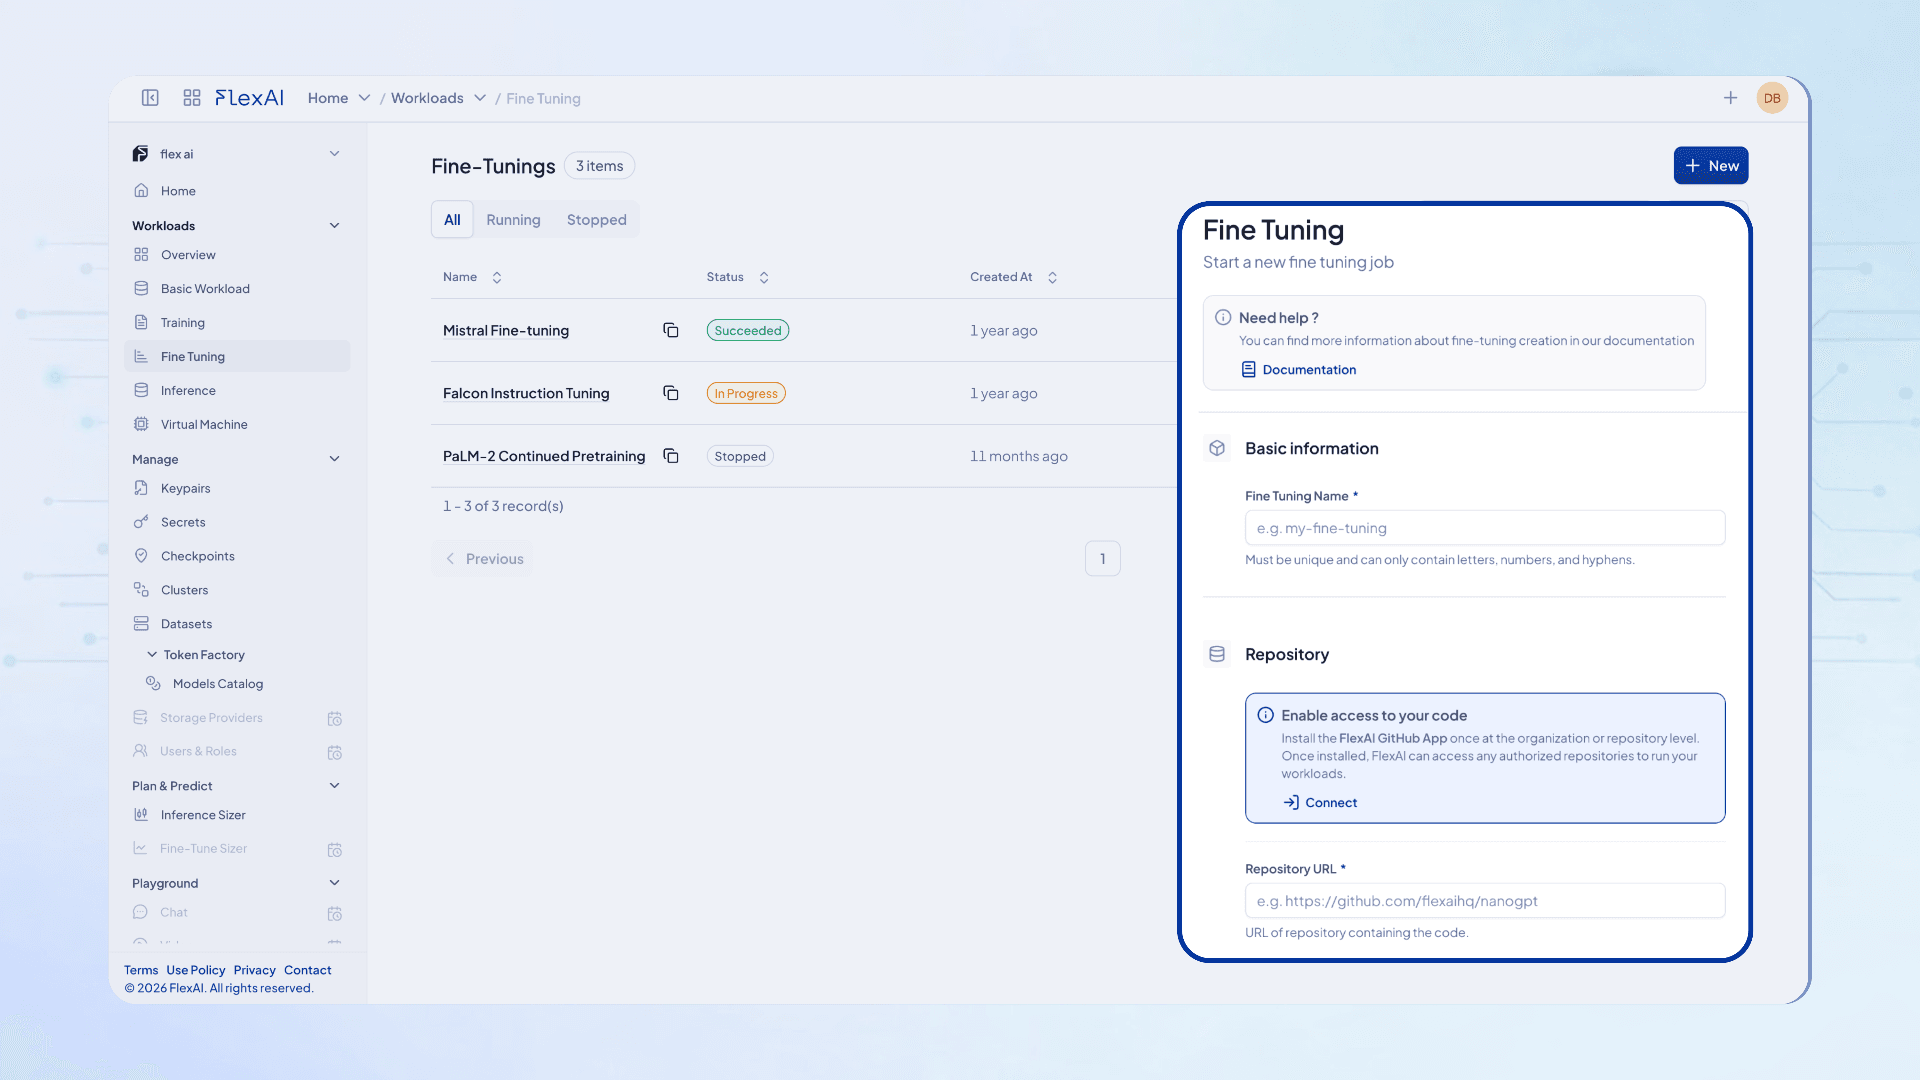Image resolution: width=1920 pixels, height=1080 pixels.
Task: Open the Mistral Fine-tuning job
Action: (506, 331)
